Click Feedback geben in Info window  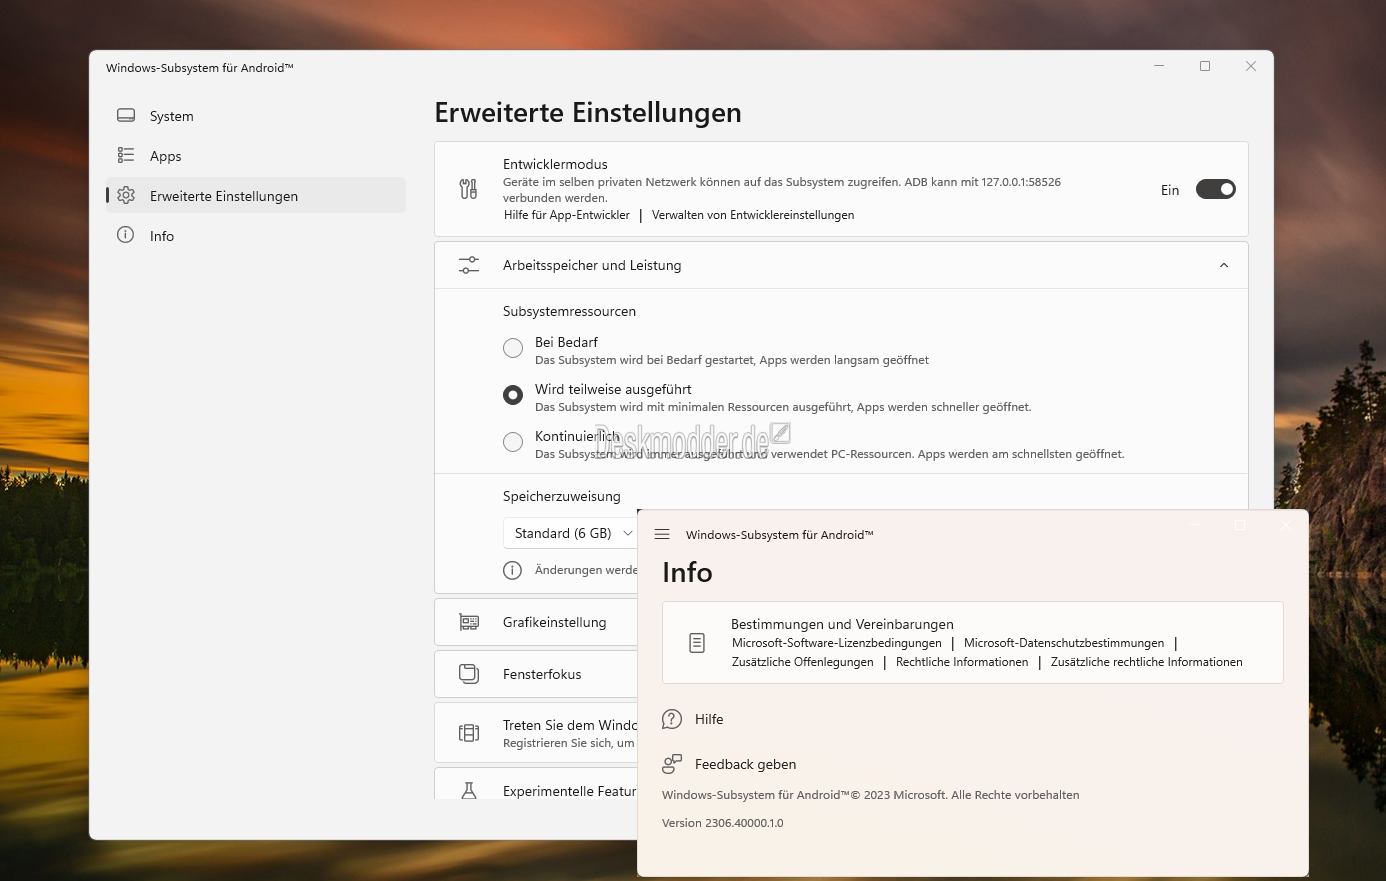coord(746,764)
